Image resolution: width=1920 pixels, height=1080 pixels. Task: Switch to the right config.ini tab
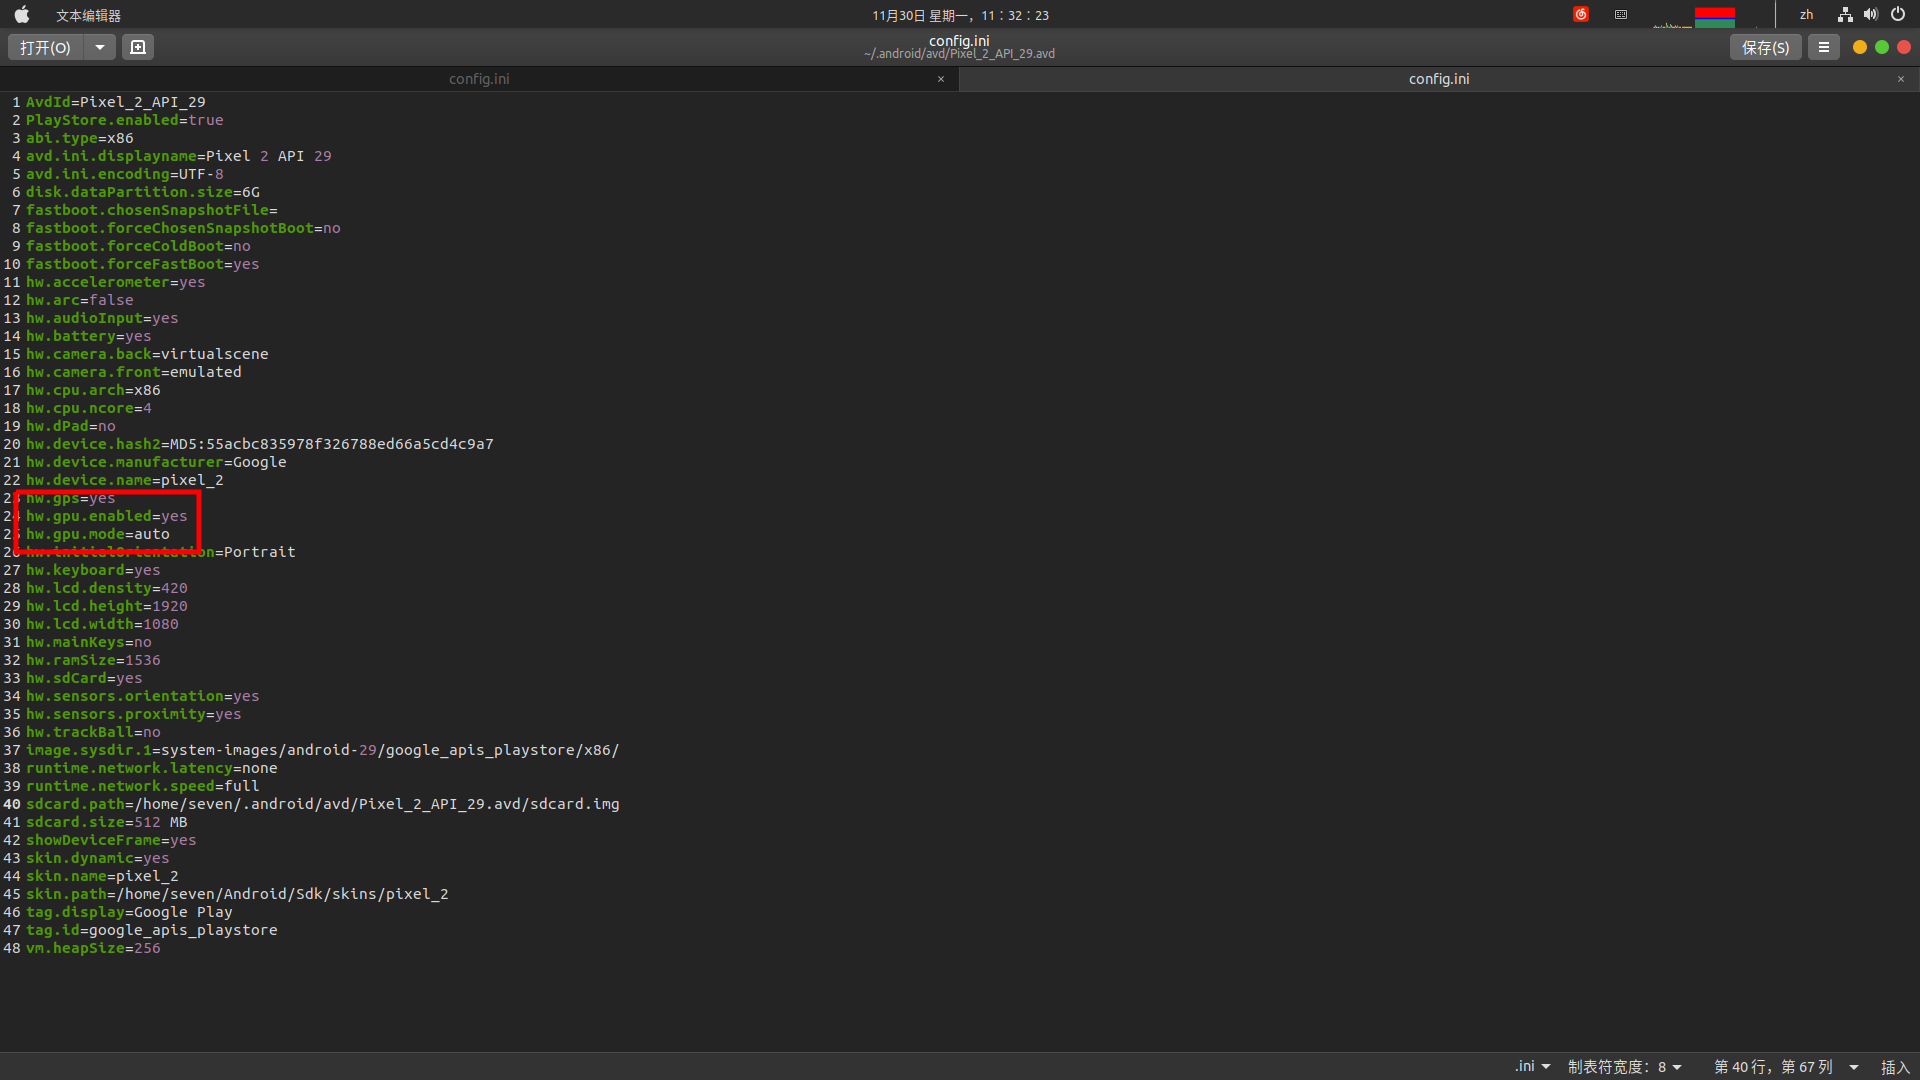coord(1438,79)
